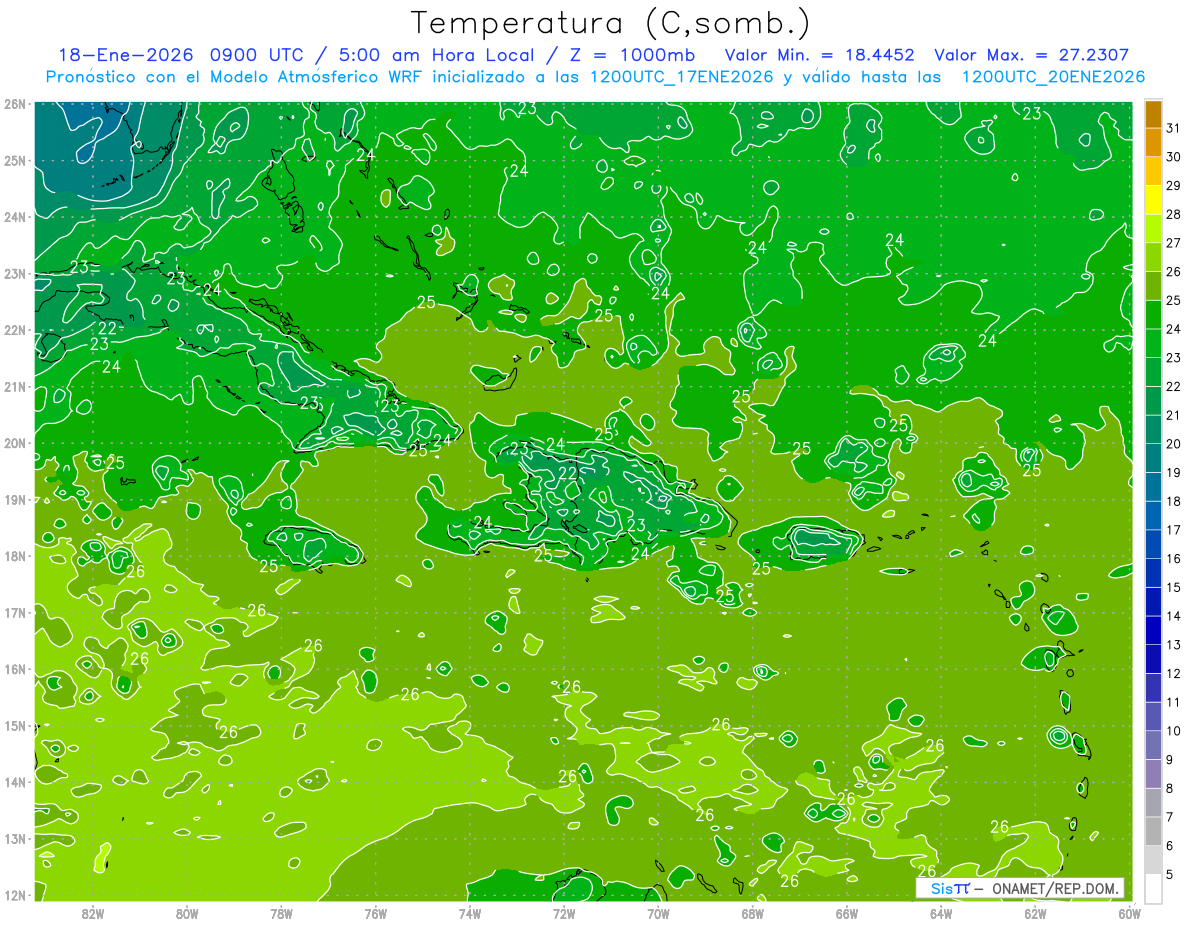Click the purple swatch near 9 on color scale

[x=1153, y=773]
